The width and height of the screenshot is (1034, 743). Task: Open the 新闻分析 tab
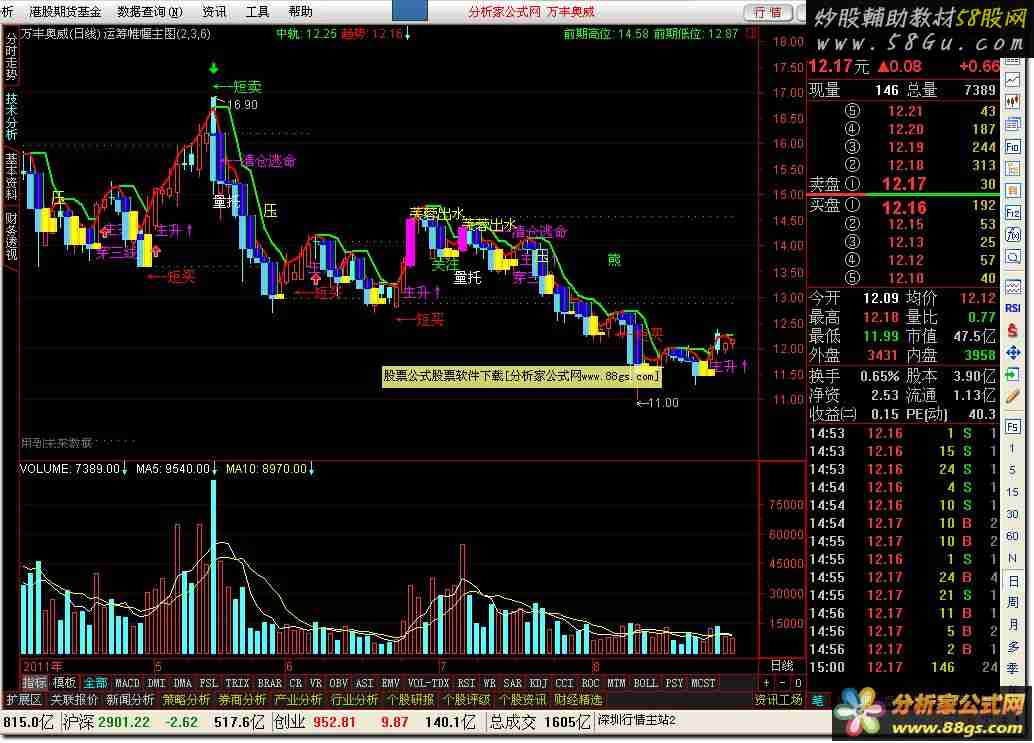(x=130, y=699)
